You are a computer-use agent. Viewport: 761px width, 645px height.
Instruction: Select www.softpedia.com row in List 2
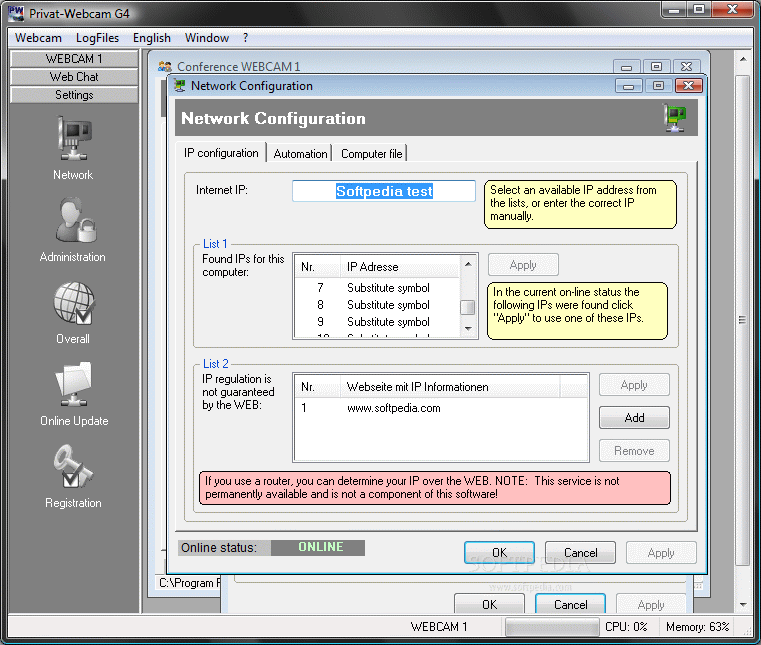(x=441, y=408)
